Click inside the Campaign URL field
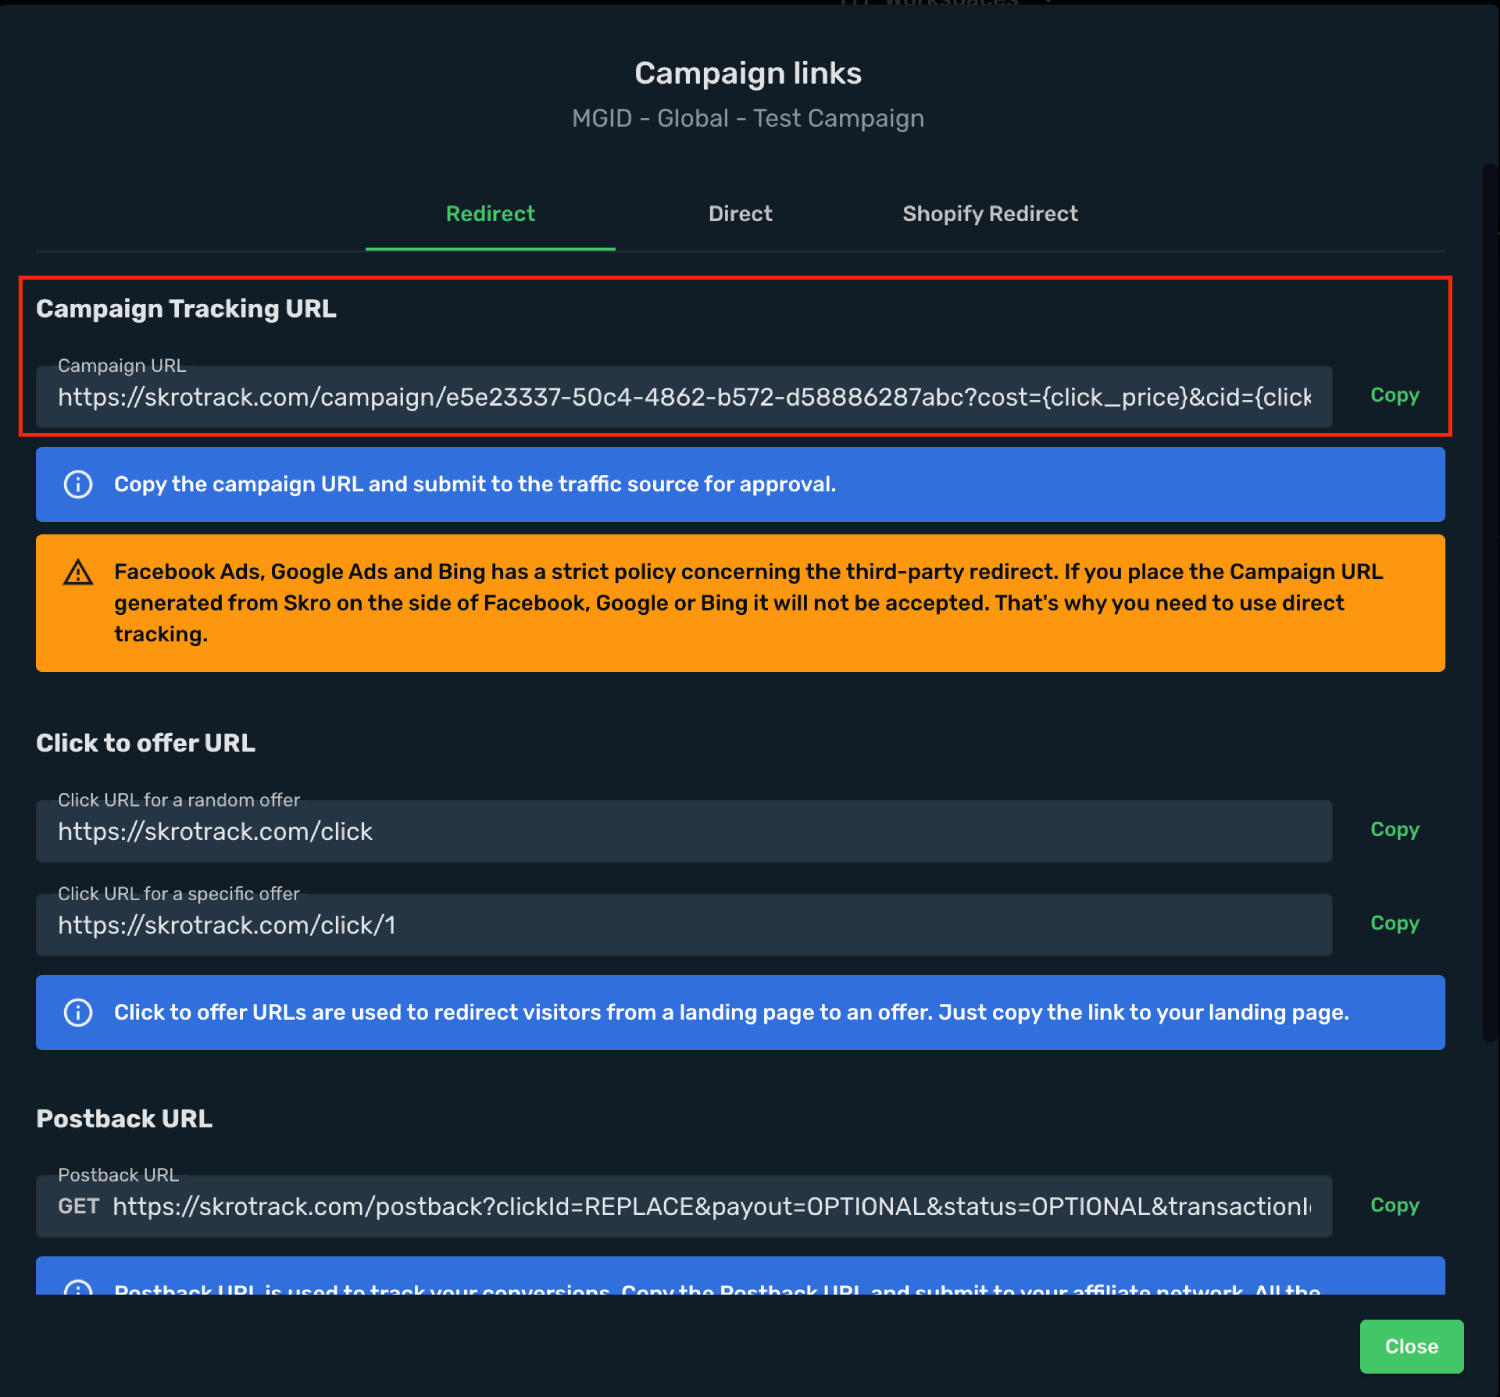This screenshot has height=1397, width=1500. (684, 397)
